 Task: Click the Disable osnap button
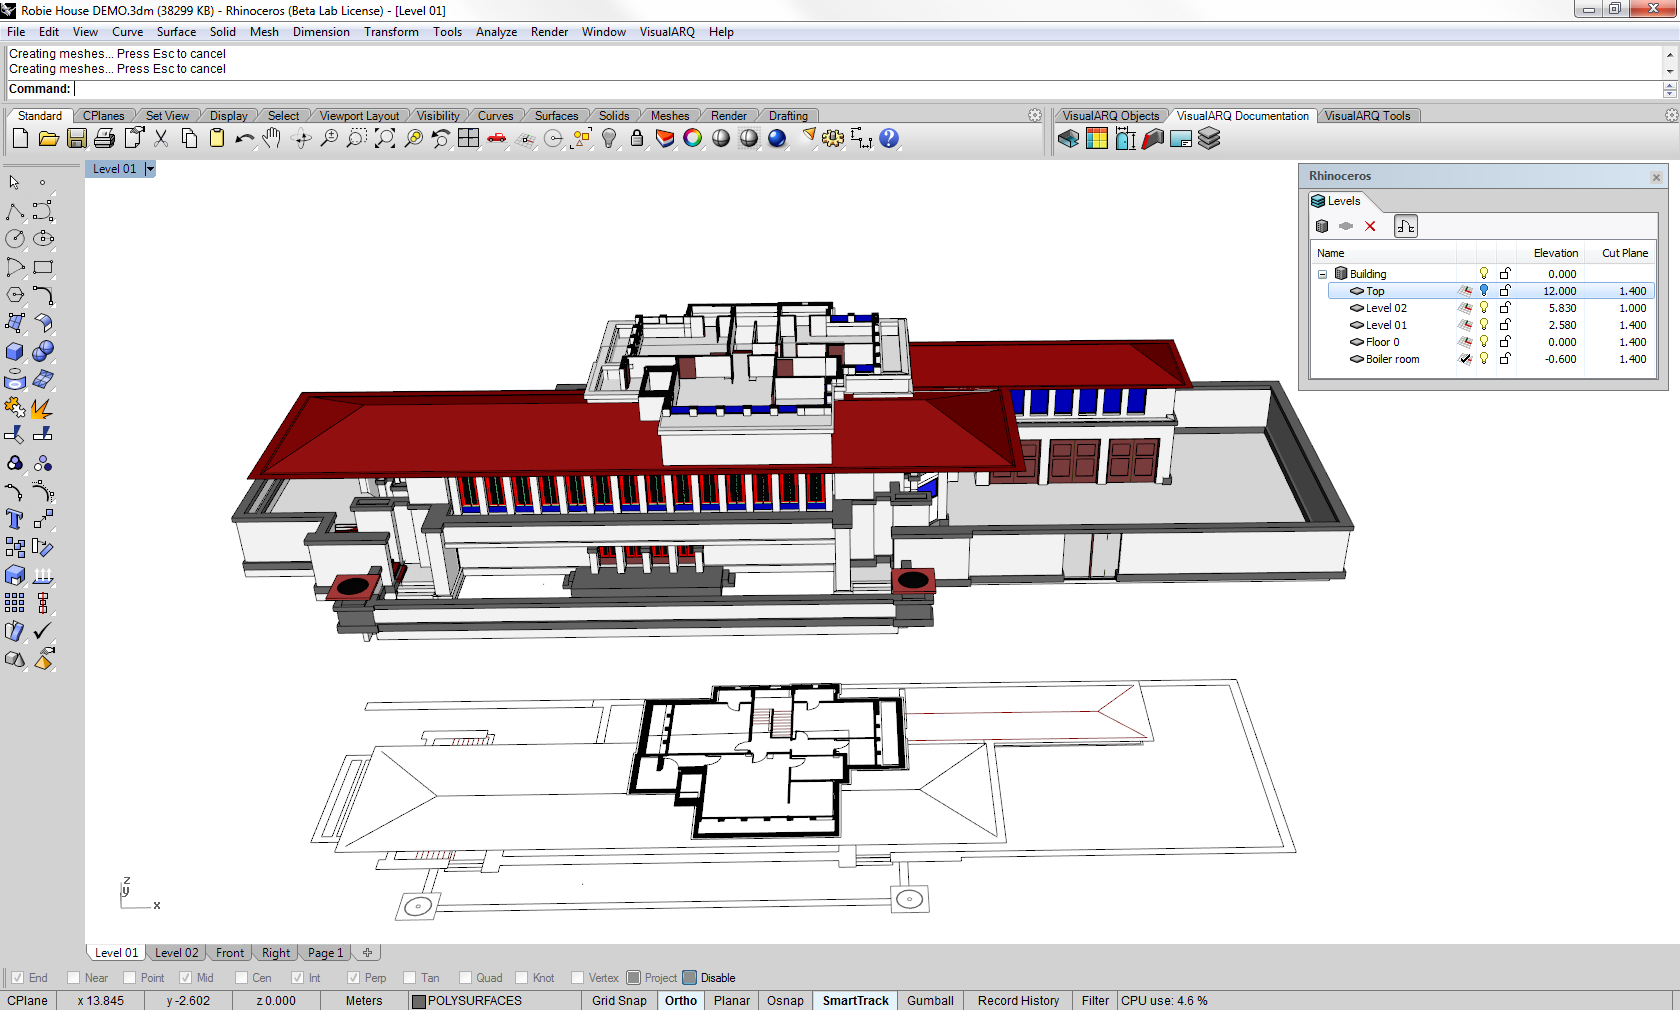(710, 978)
